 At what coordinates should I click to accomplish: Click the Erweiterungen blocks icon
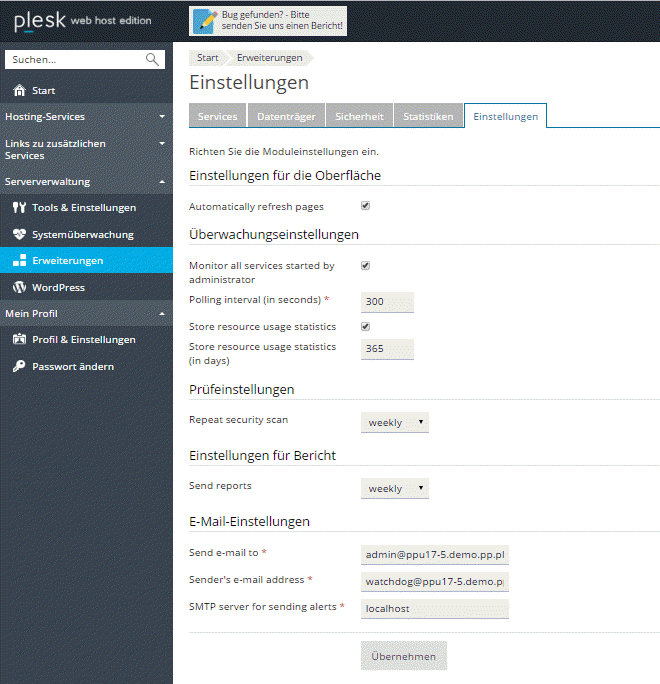point(19,260)
